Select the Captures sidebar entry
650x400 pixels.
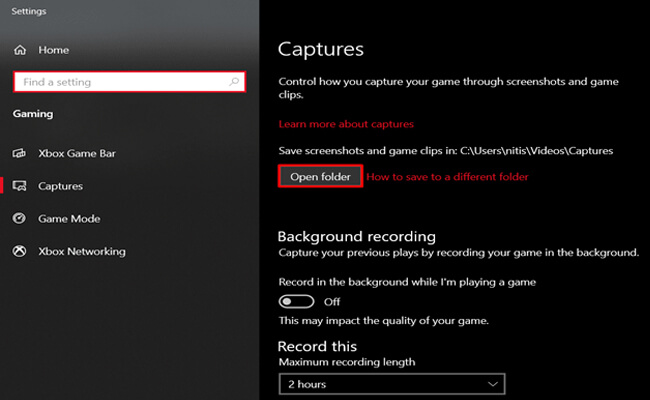[x=60, y=186]
